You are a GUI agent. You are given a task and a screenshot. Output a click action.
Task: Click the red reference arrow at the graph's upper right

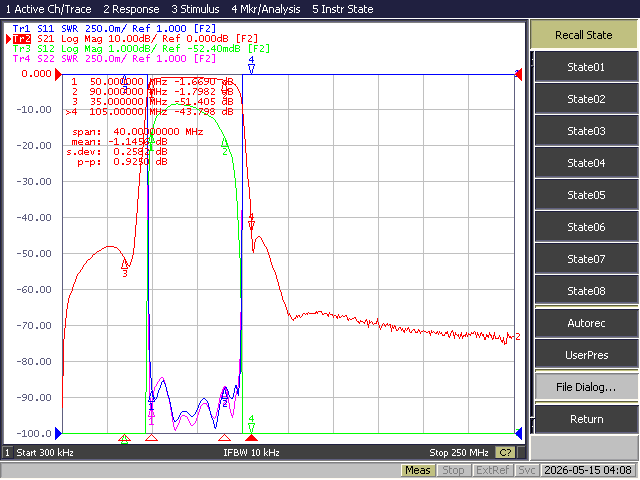(519, 75)
